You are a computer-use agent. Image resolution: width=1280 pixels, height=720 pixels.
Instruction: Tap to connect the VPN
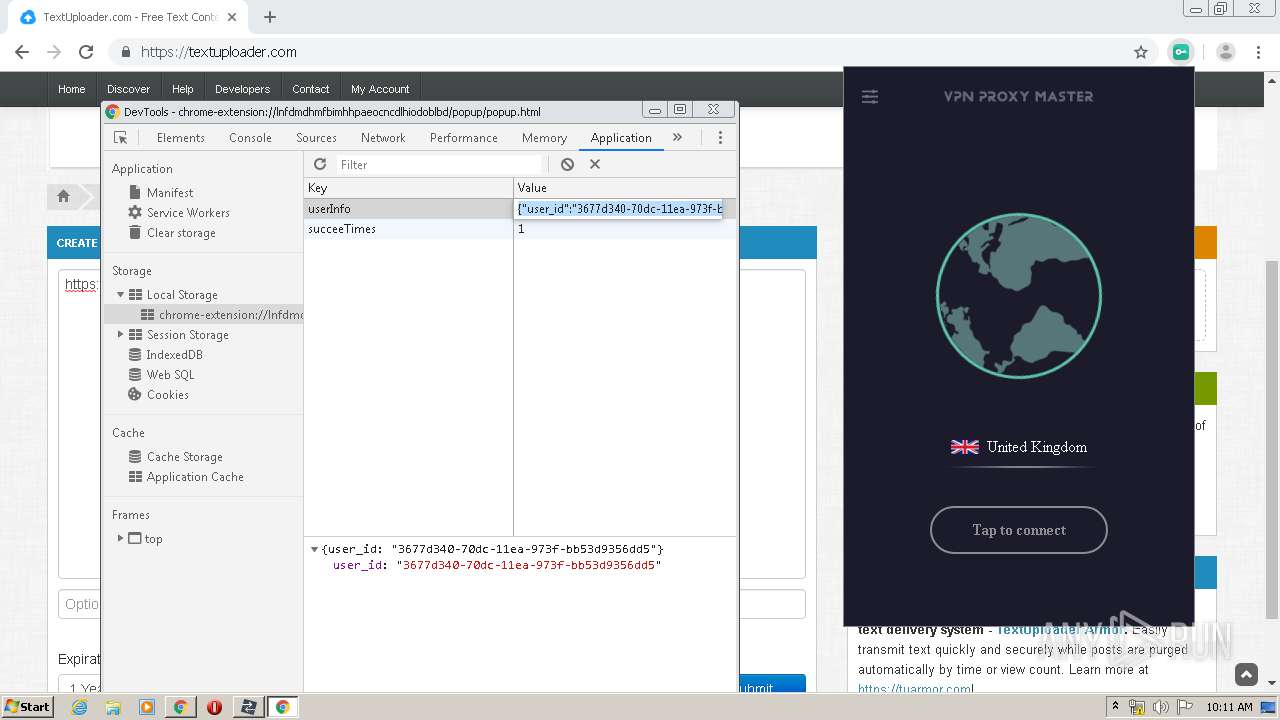pyautogui.click(x=1018, y=530)
